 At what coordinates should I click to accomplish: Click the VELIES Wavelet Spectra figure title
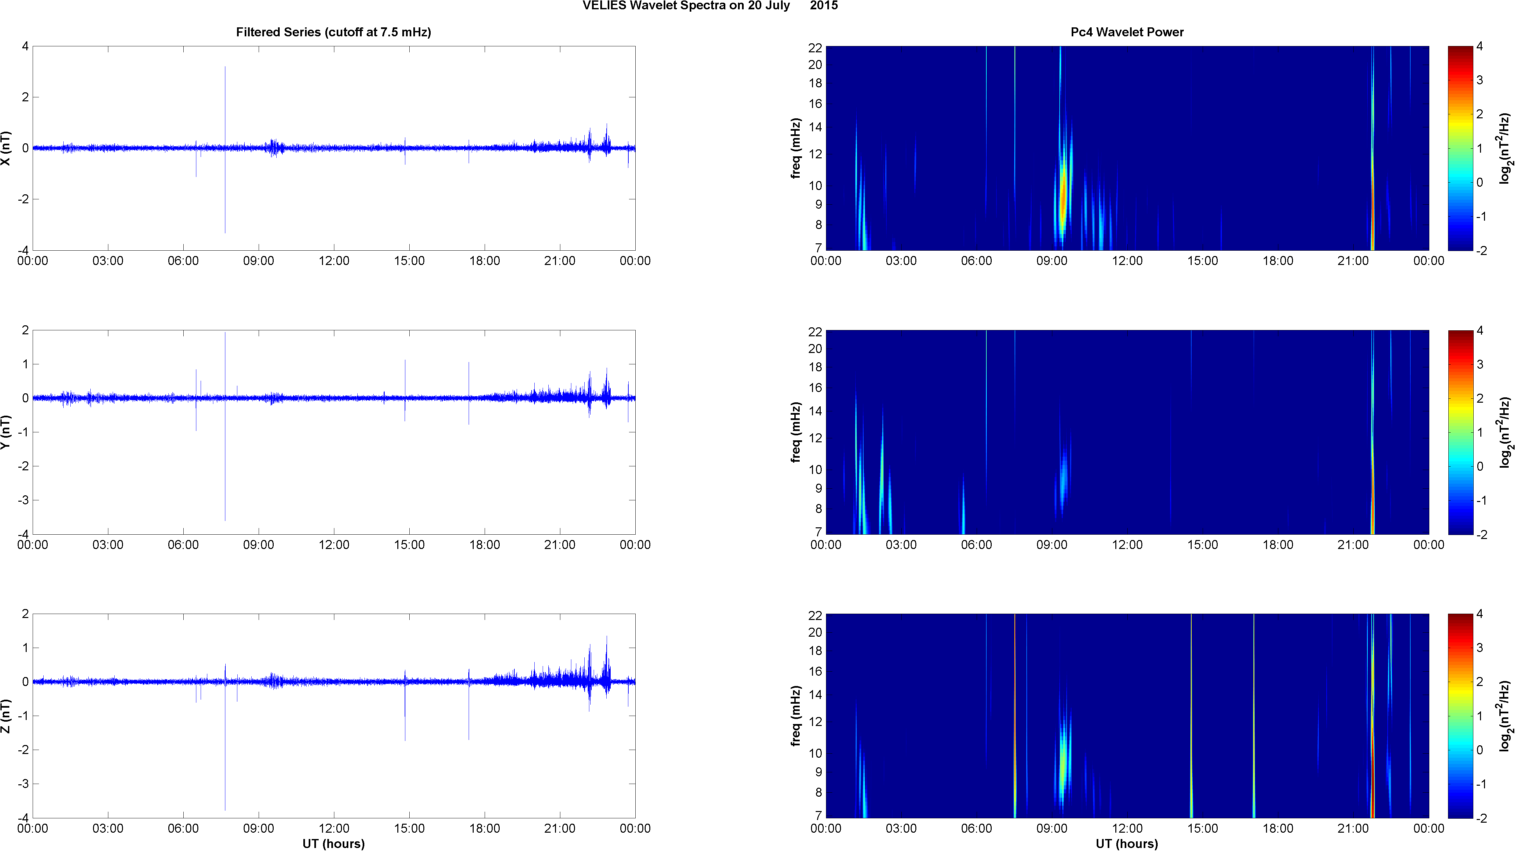click(710, 6)
